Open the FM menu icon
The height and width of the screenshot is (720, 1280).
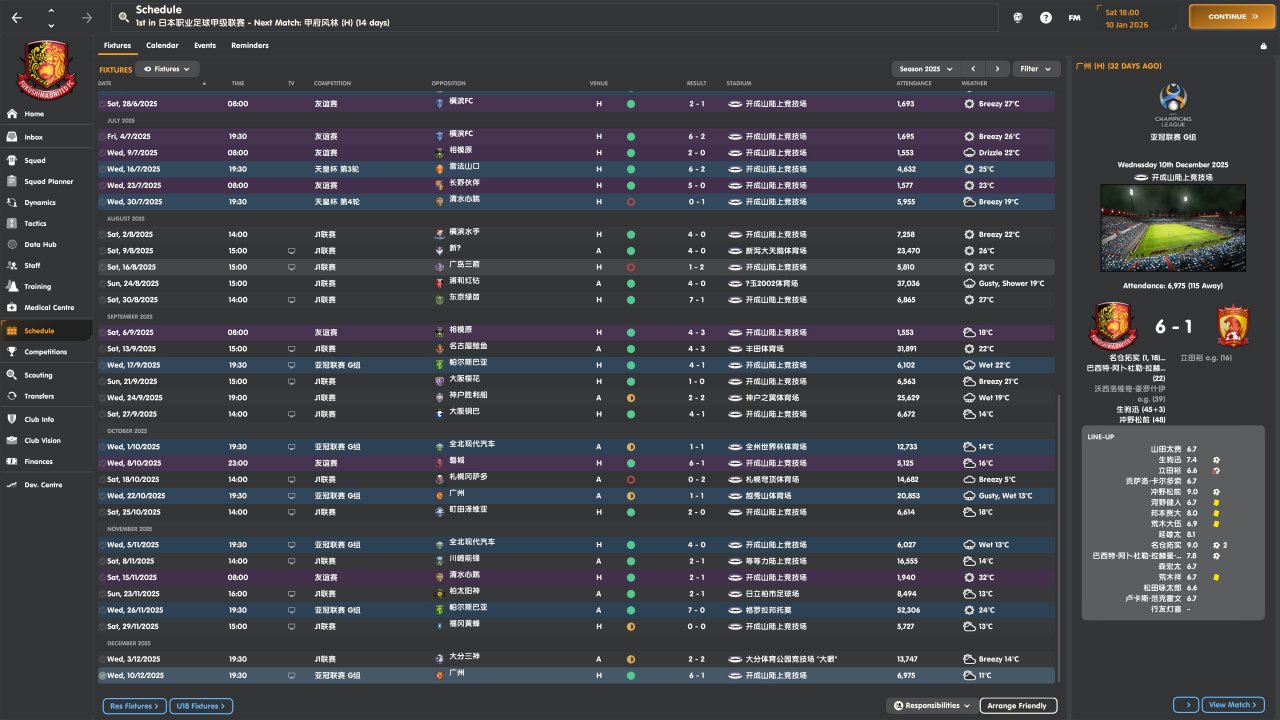(1074, 17)
